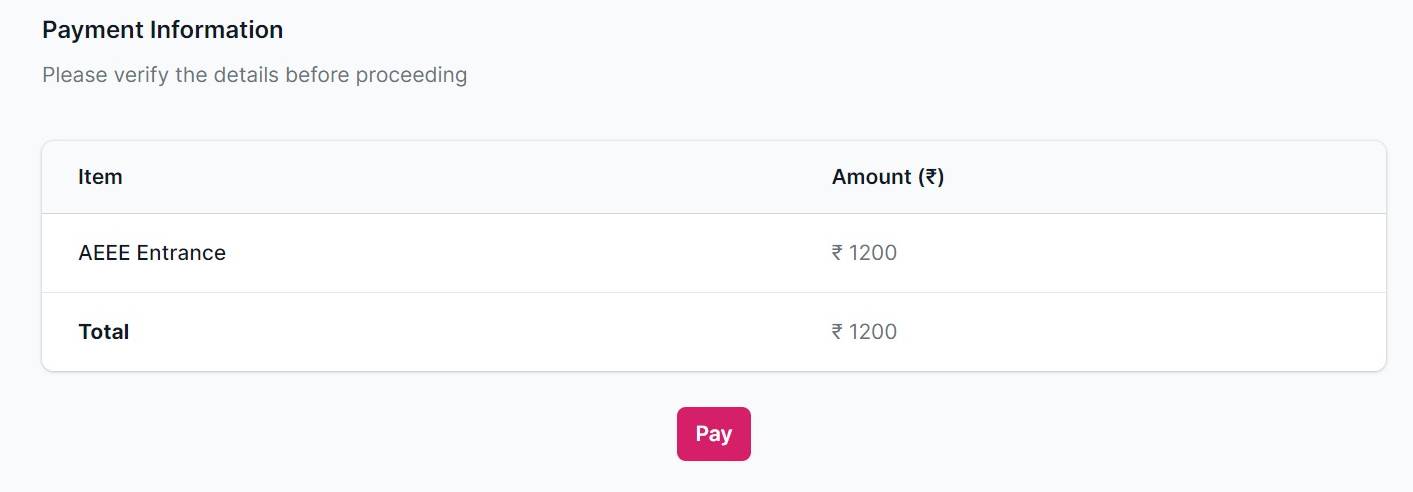1413x492 pixels.
Task: Click the word Payment in the heading
Action: (x=93, y=30)
